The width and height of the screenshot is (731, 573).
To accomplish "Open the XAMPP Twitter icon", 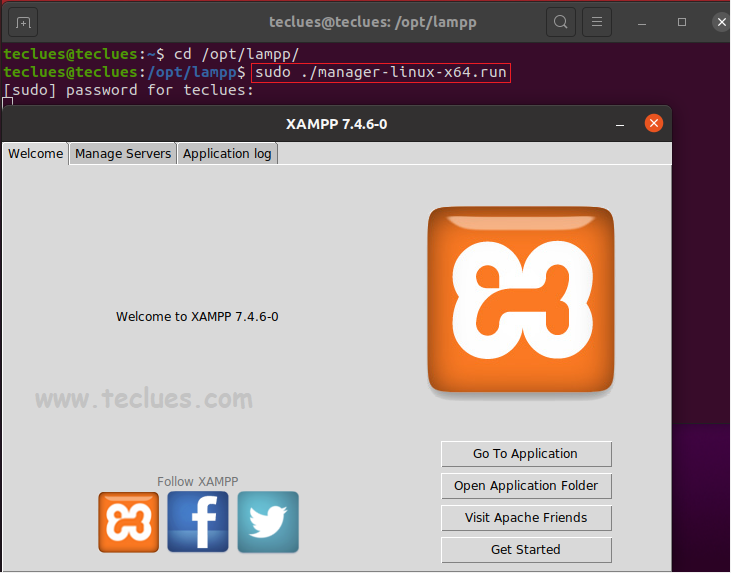I will pyautogui.click(x=268, y=522).
